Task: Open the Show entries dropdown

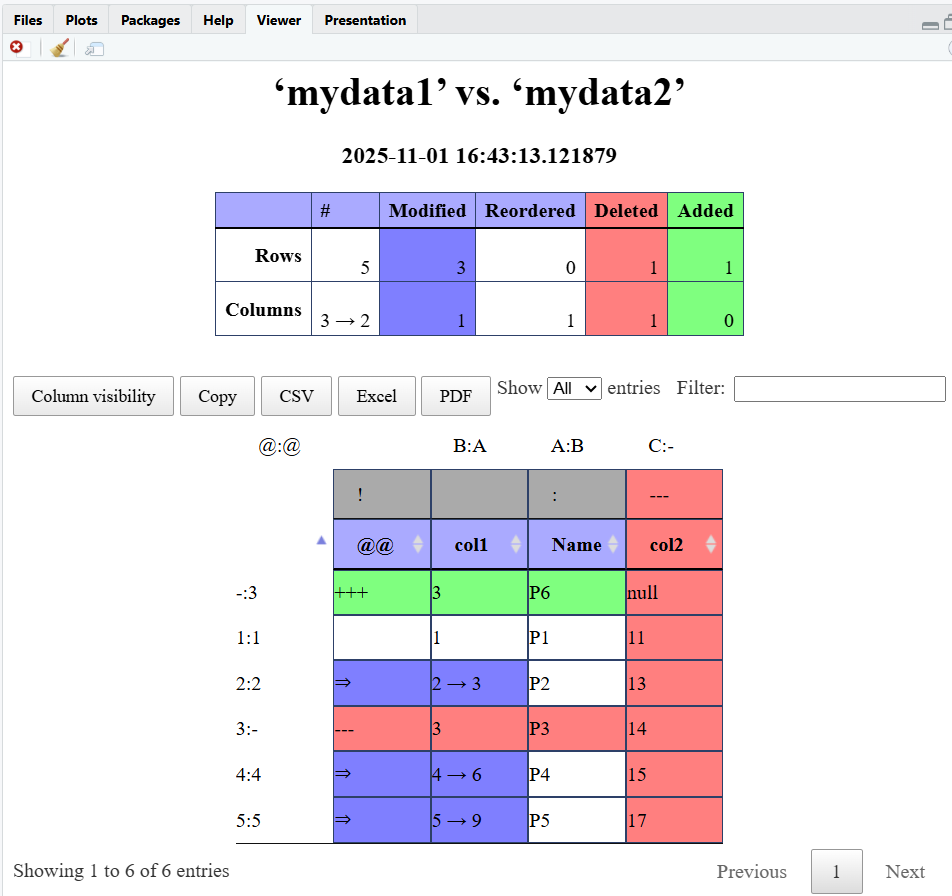Action: [x=574, y=388]
